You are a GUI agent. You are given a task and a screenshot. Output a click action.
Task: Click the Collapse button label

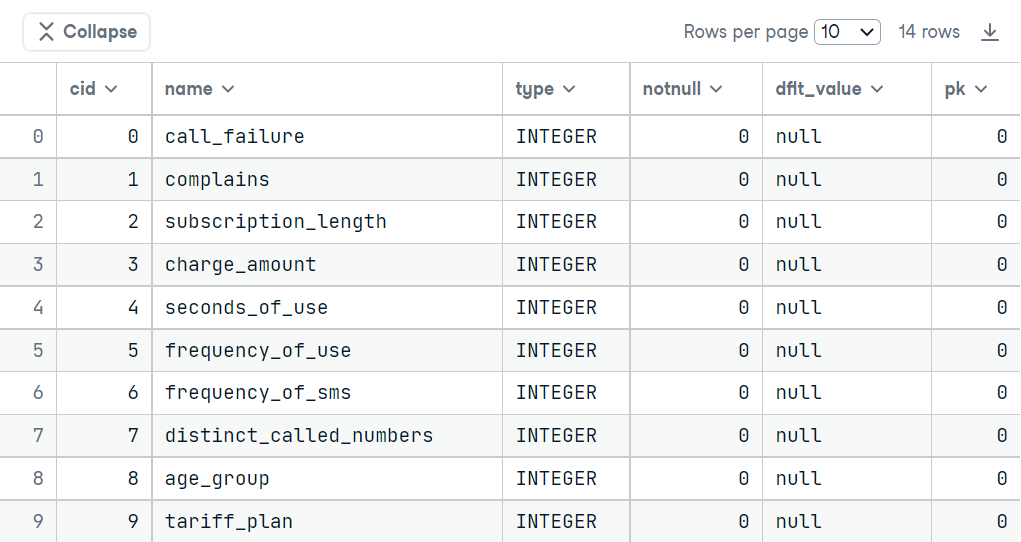100,32
